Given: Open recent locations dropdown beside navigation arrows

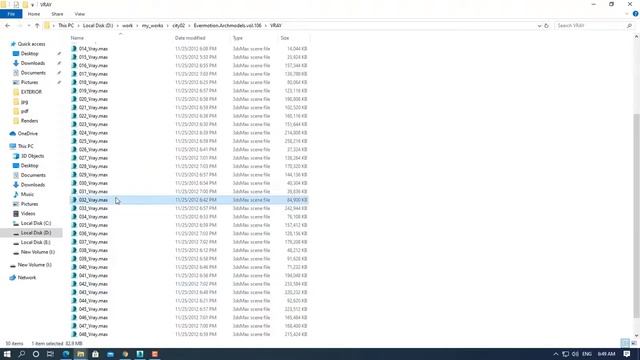Looking at the screenshot, I should pos(29,26).
